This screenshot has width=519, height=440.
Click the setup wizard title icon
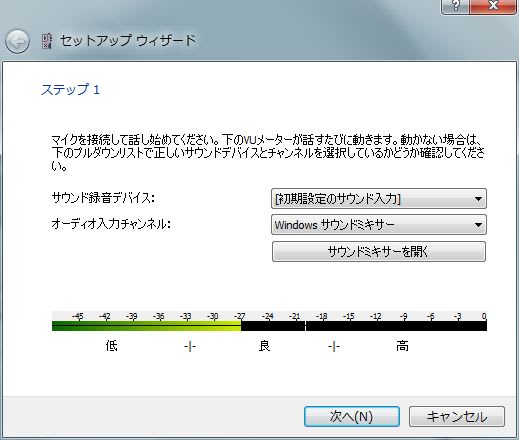[47, 41]
